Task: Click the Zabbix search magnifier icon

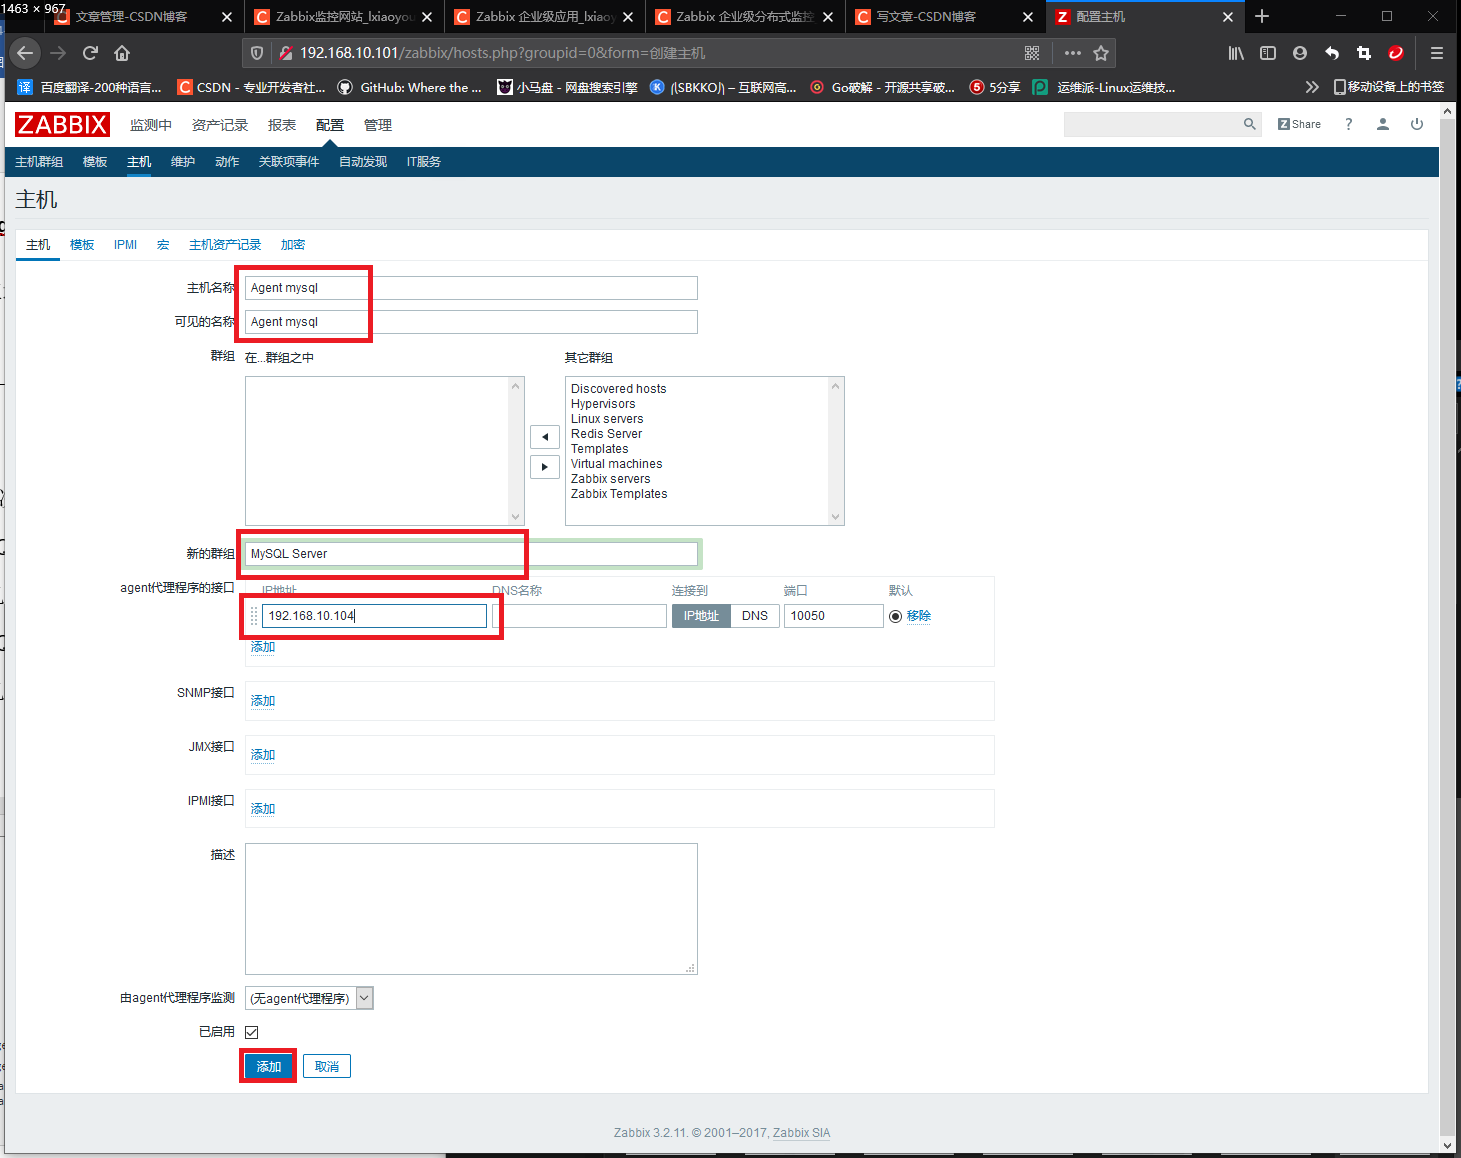Action: (1249, 124)
